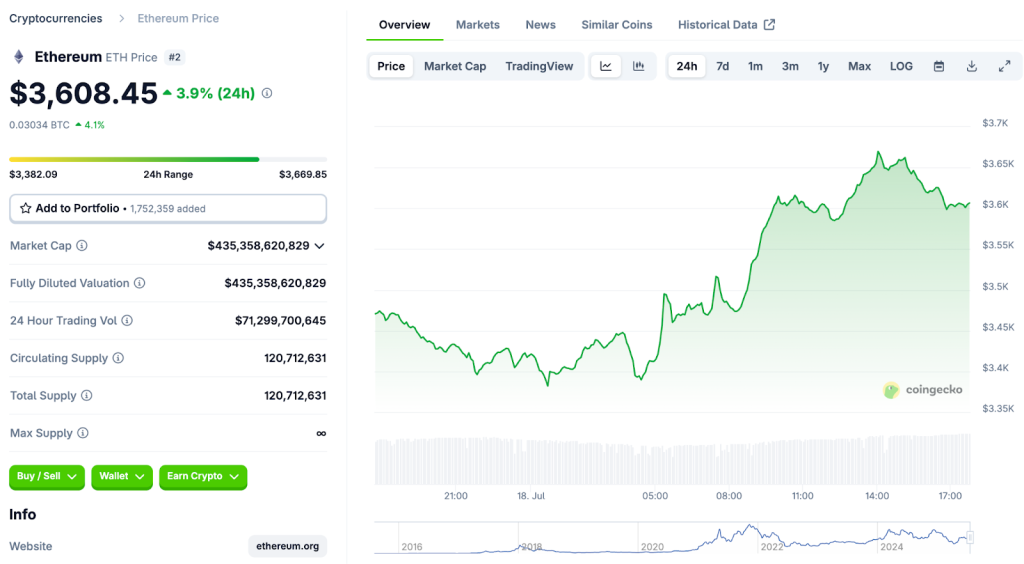Click the #2 rank badge

(174, 57)
